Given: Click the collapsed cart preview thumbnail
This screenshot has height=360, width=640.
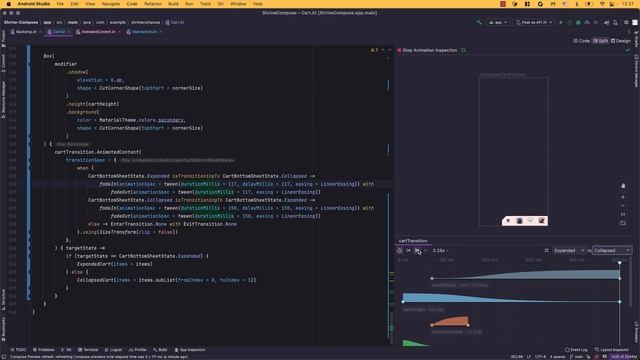Looking at the screenshot, I should pyautogui.click(x=525, y=221).
